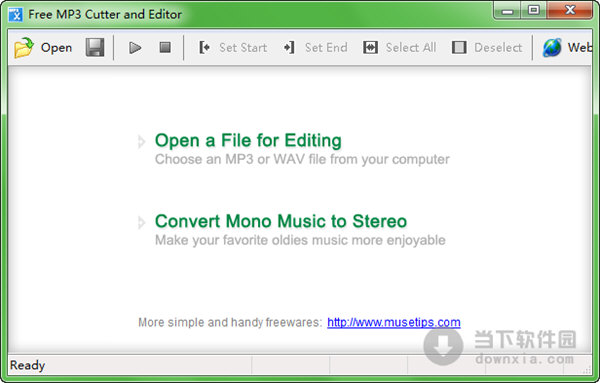Open an audio file with the Open button
The width and height of the screenshot is (600, 383).
pyautogui.click(x=43, y=47)
